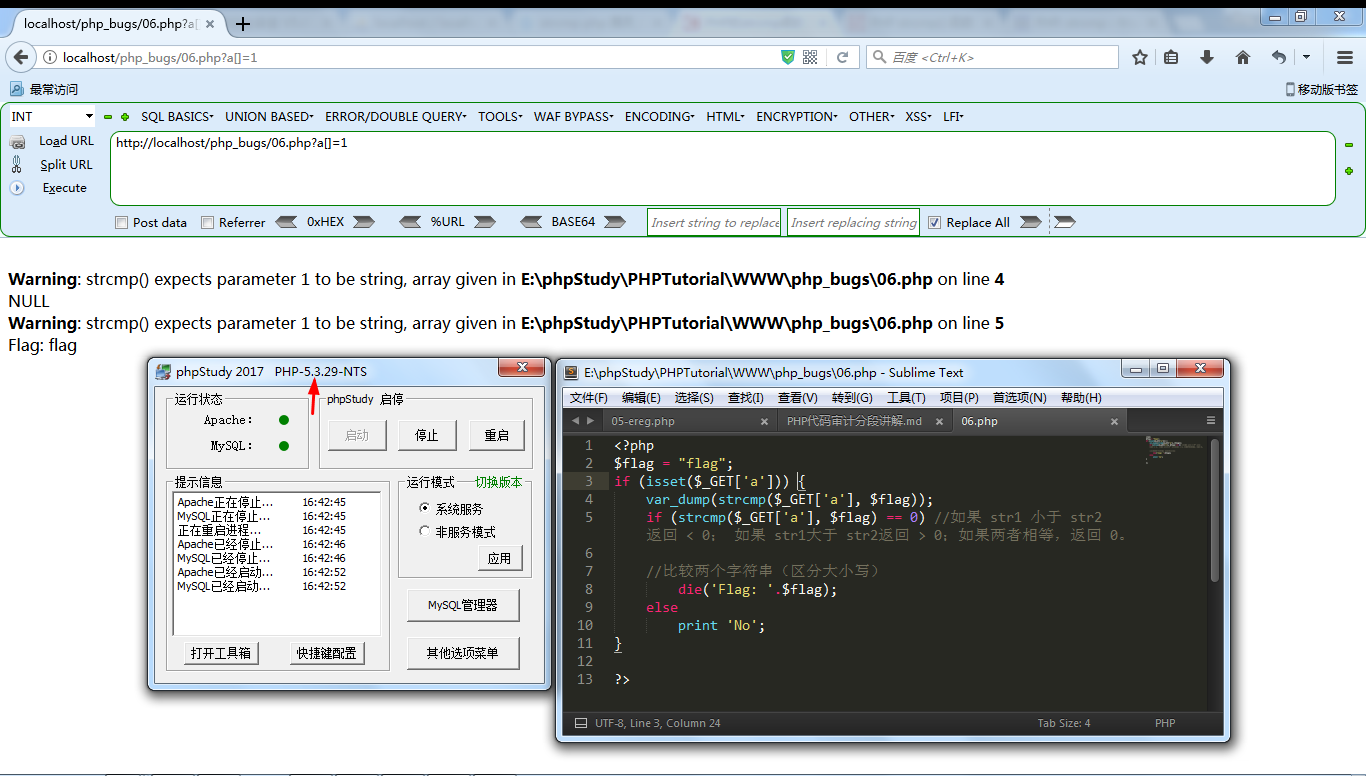Click left arrow before %URL

point(410,222)
